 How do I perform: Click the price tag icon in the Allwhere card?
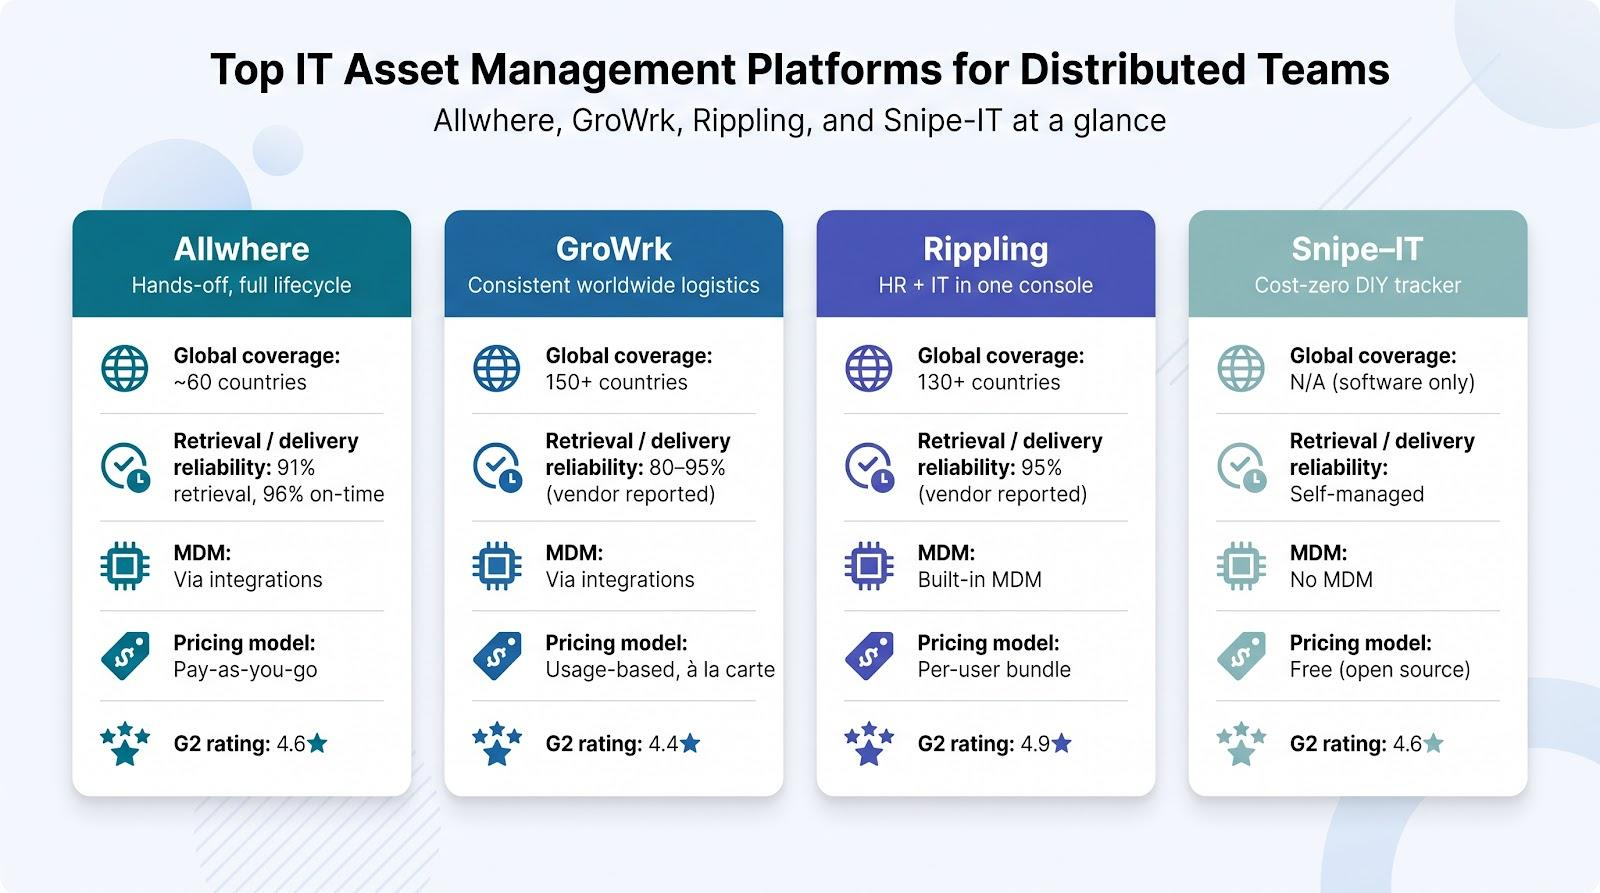tap(125, 656)
